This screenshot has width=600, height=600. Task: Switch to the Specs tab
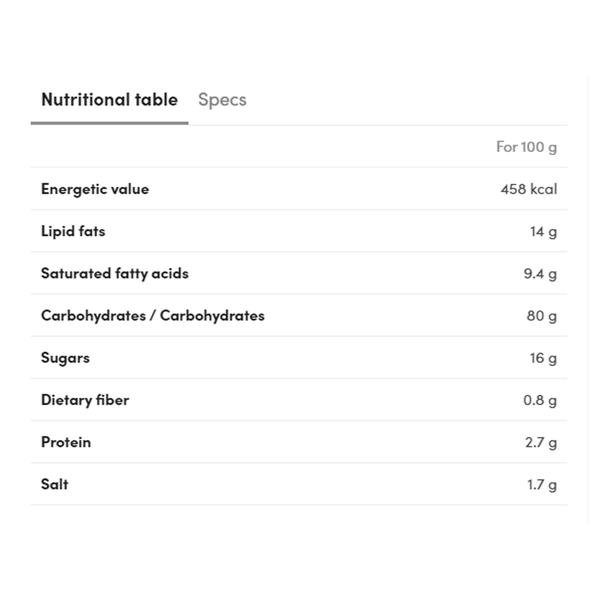(222, 99)
